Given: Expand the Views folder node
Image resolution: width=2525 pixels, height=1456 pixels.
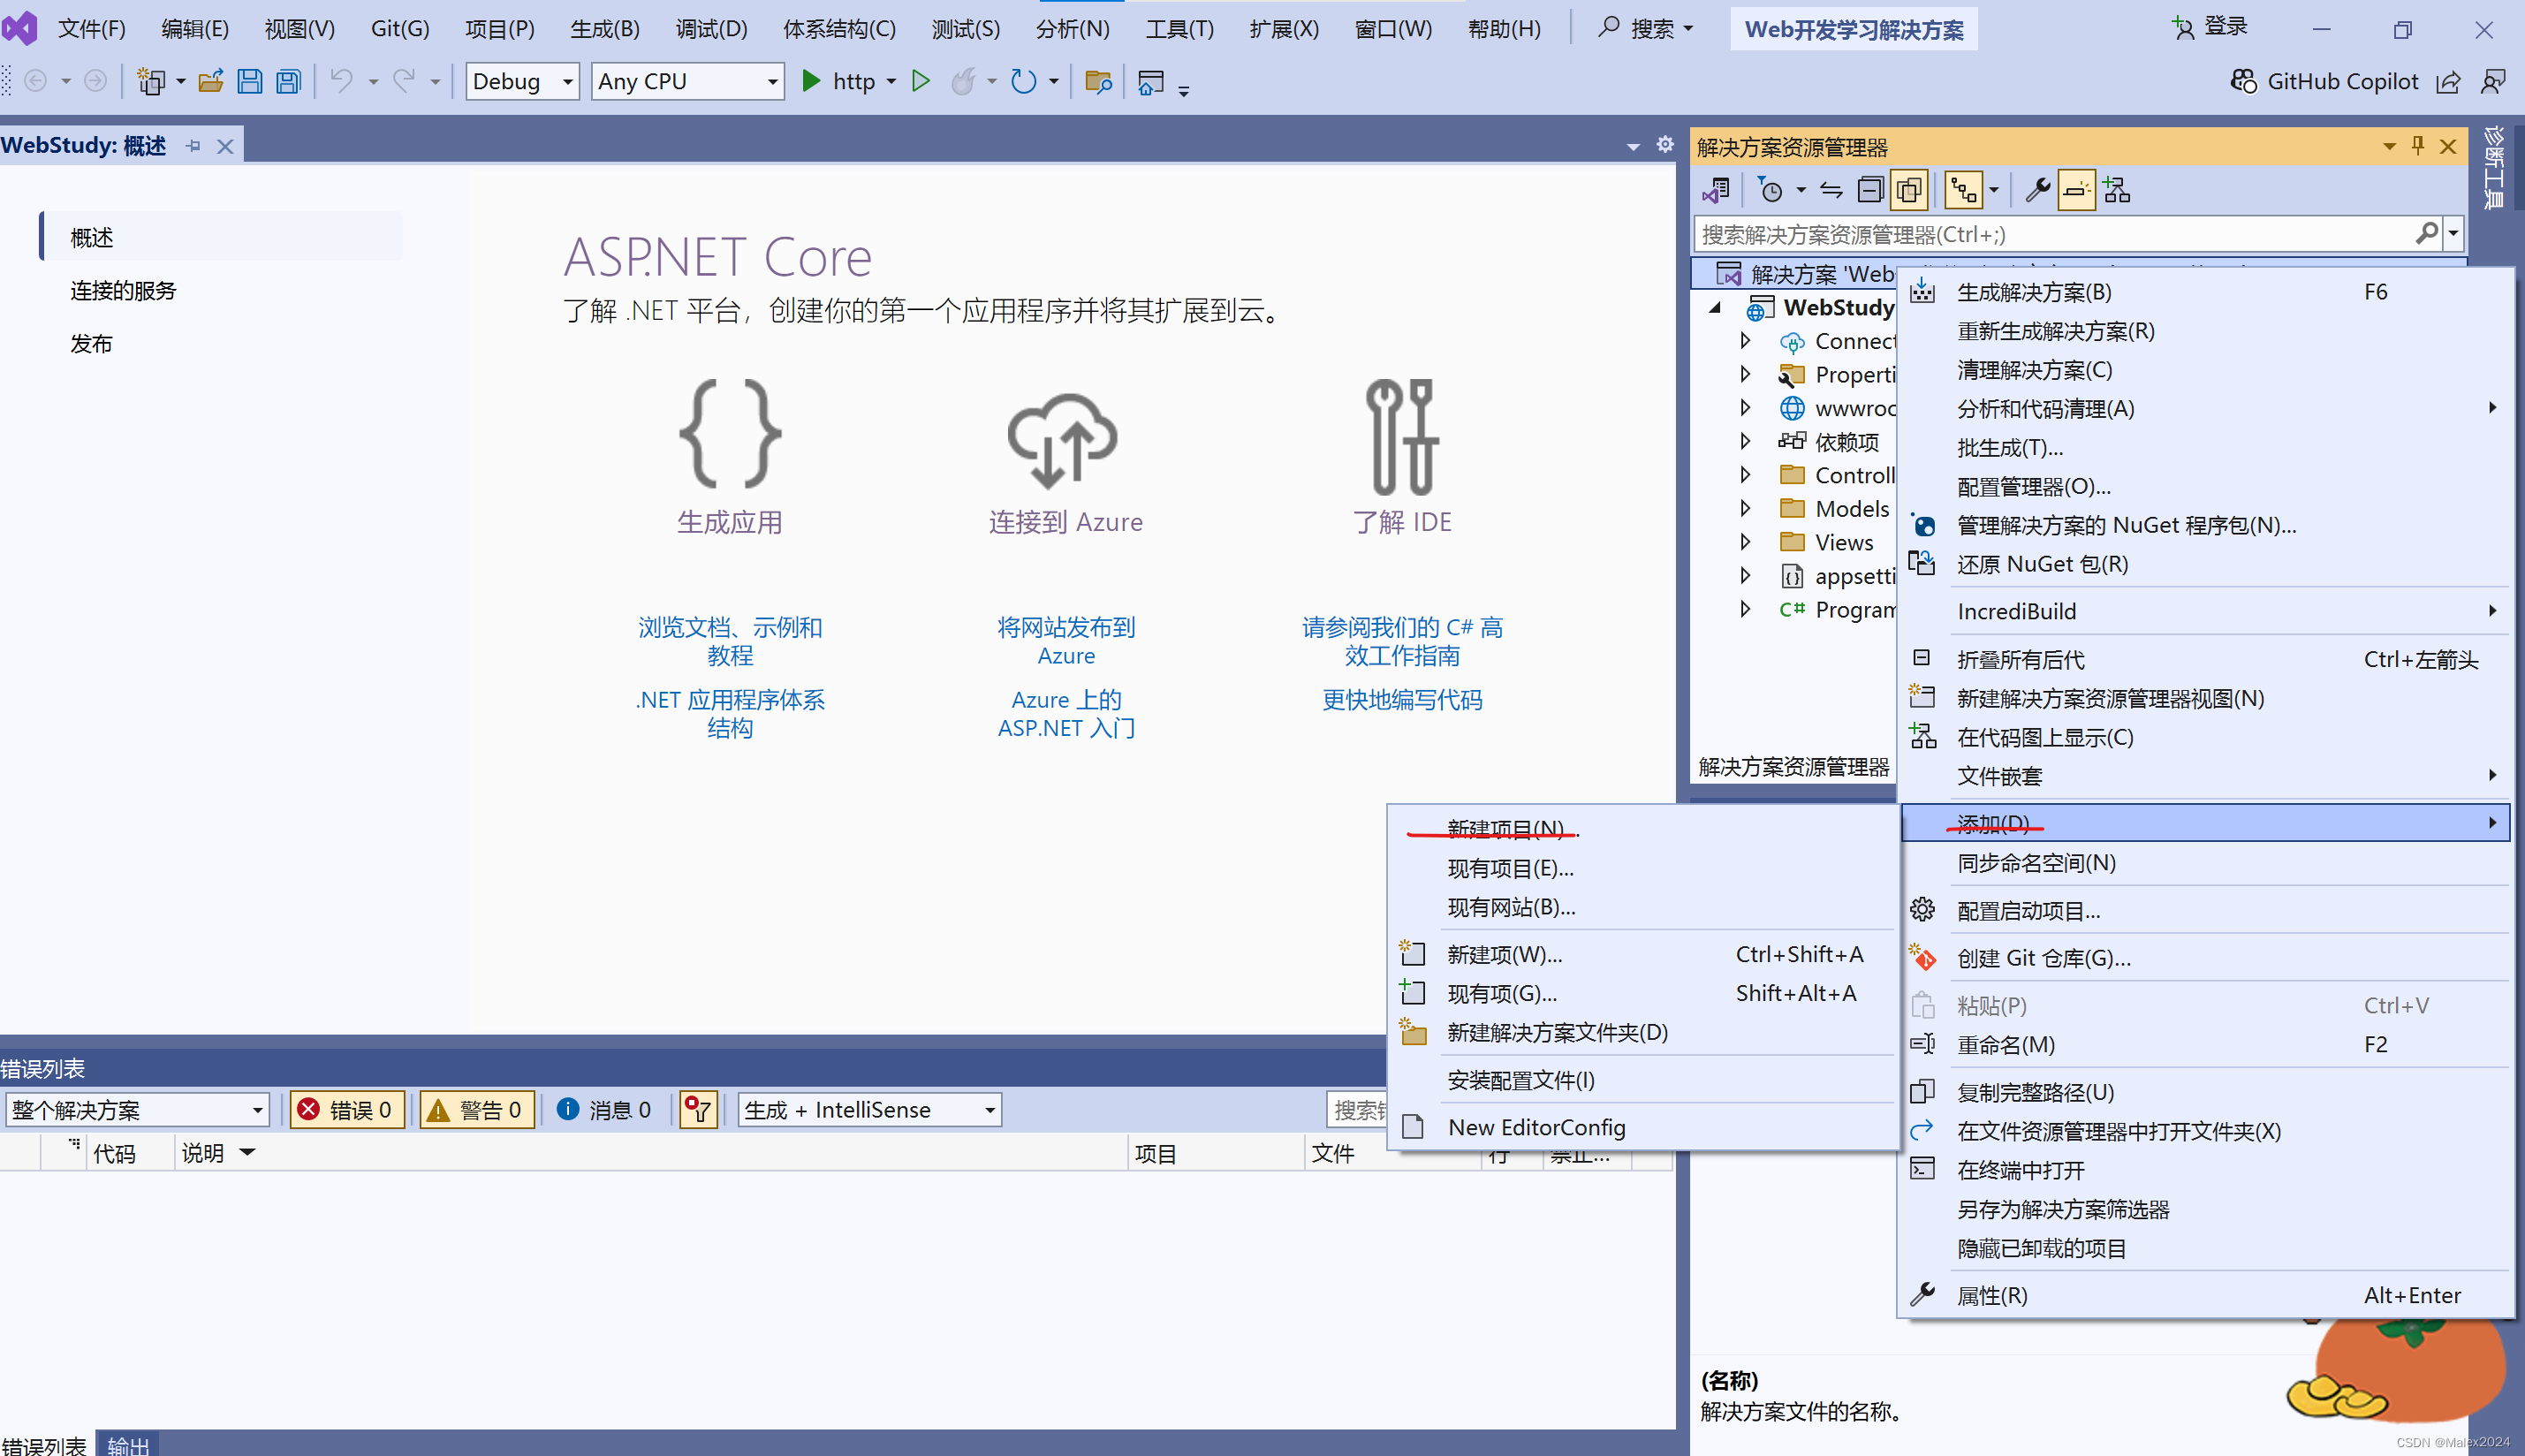Looking at the screenshot, I should [x=1746, y=542].
